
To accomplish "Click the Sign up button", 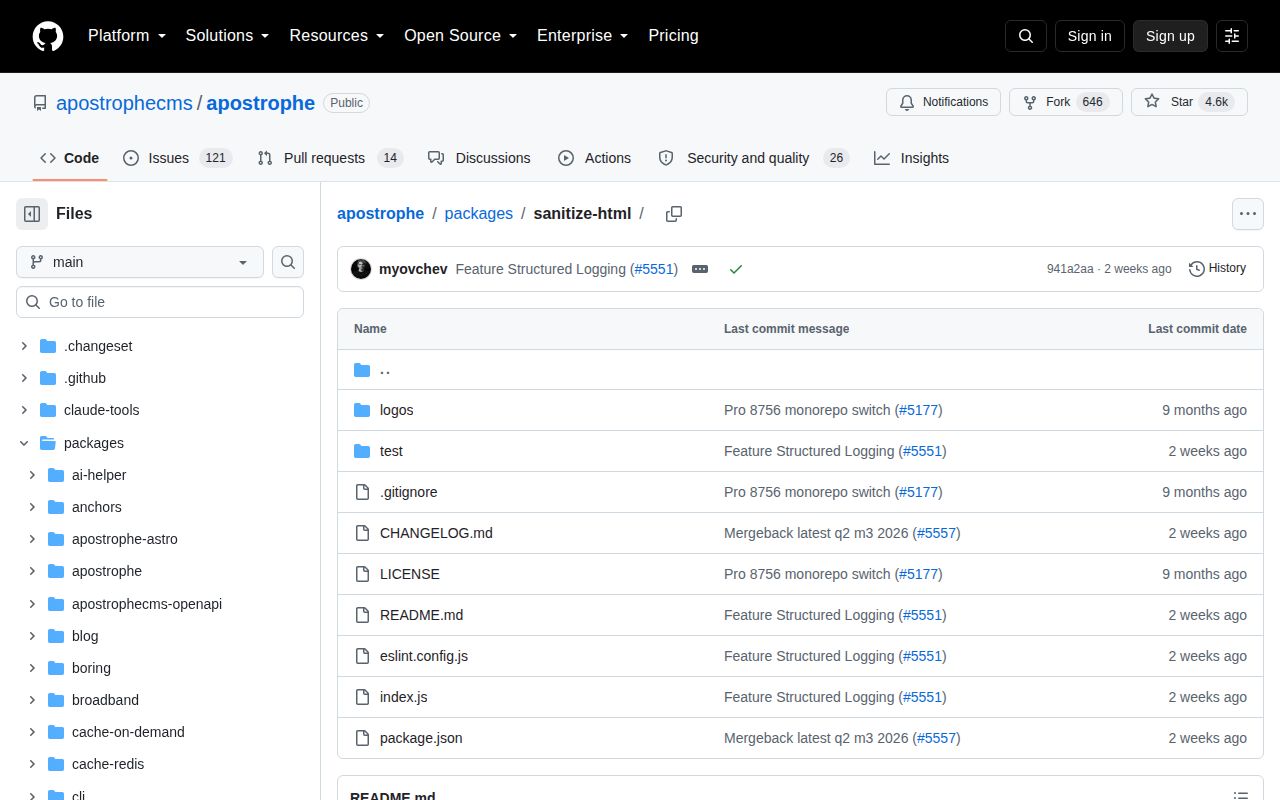I will click(x=1170, y=36).
